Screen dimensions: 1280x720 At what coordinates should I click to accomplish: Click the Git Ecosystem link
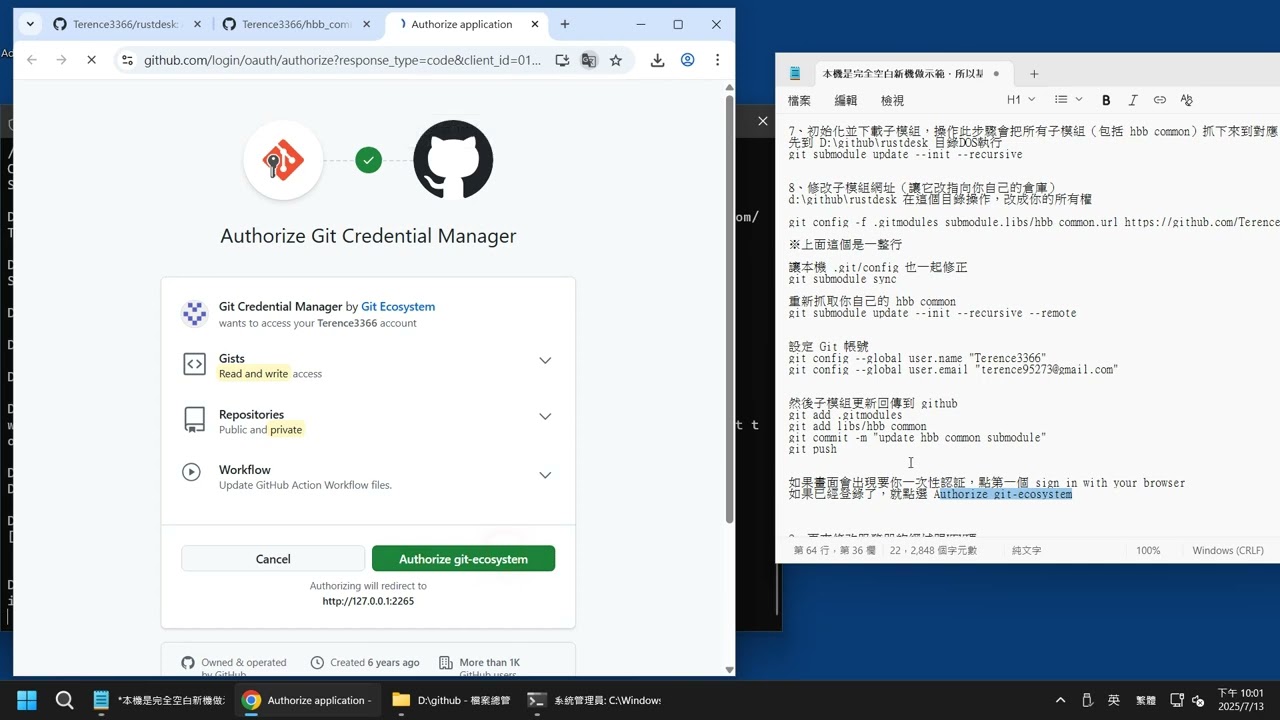tap(398, 307)
